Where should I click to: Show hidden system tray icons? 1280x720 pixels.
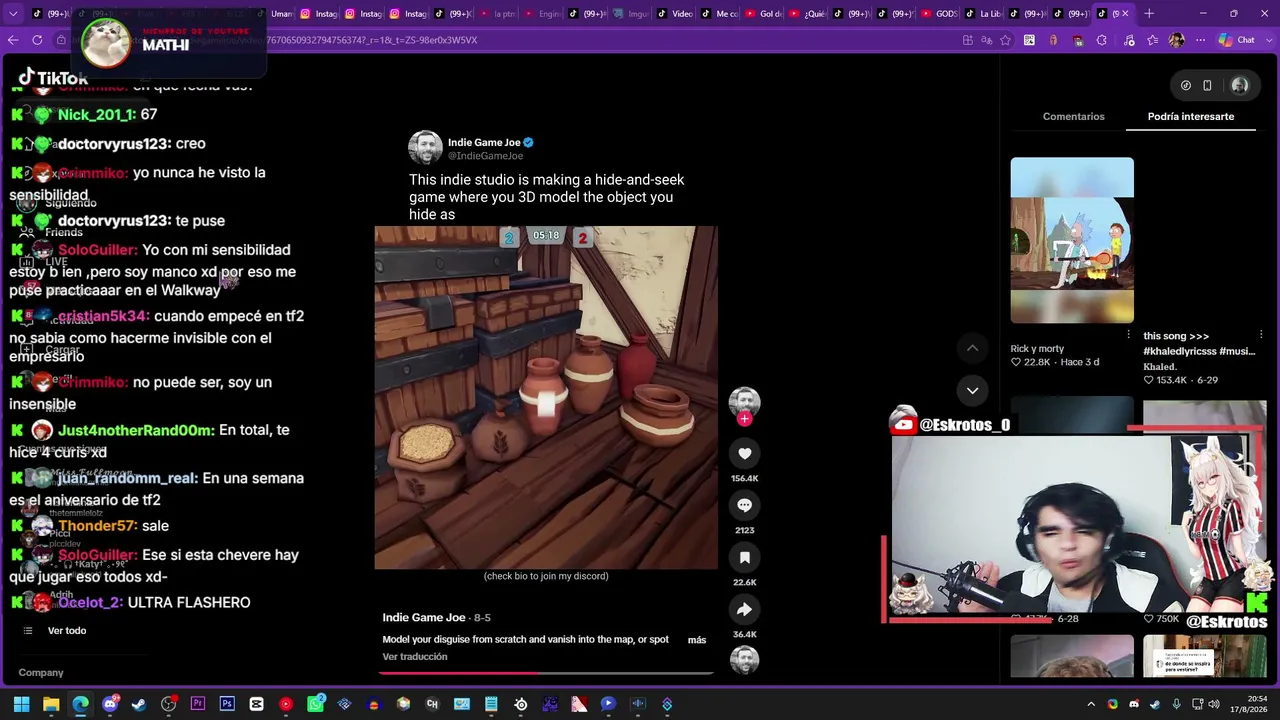click(x=1091, y=704)
